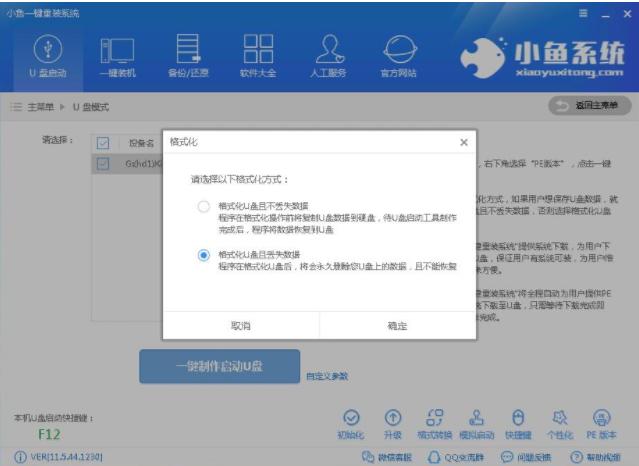The width and height of the screenshot is (639, 466).
Task: Click the 升级 icon
Action: coord(393,424)
